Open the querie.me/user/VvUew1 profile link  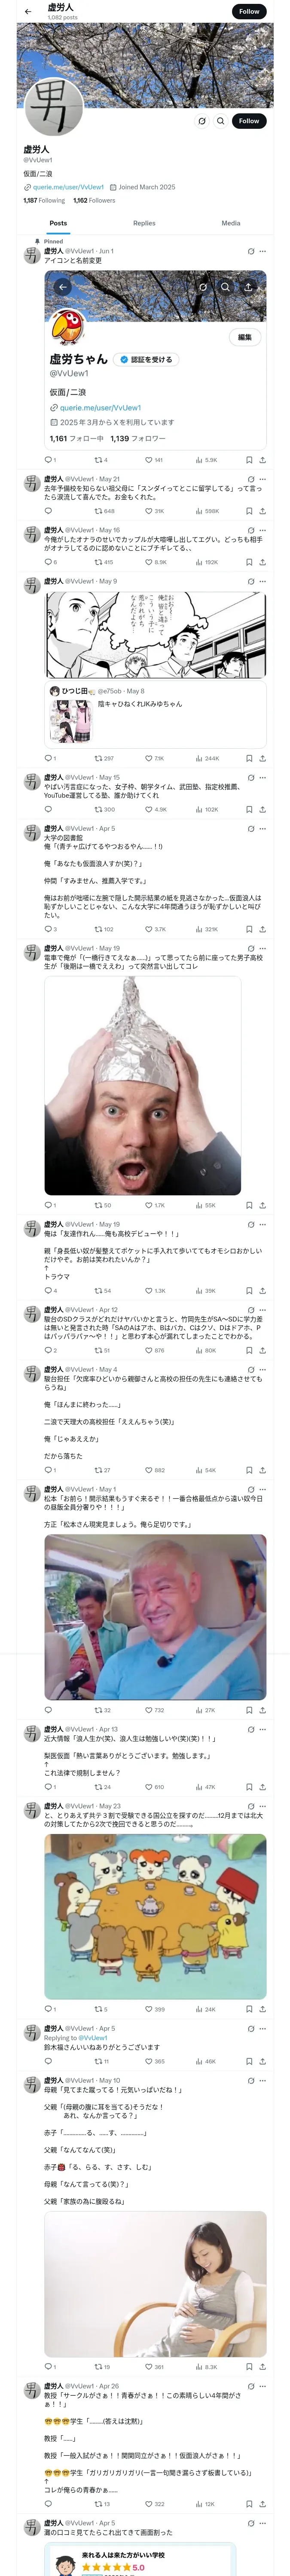68,187
